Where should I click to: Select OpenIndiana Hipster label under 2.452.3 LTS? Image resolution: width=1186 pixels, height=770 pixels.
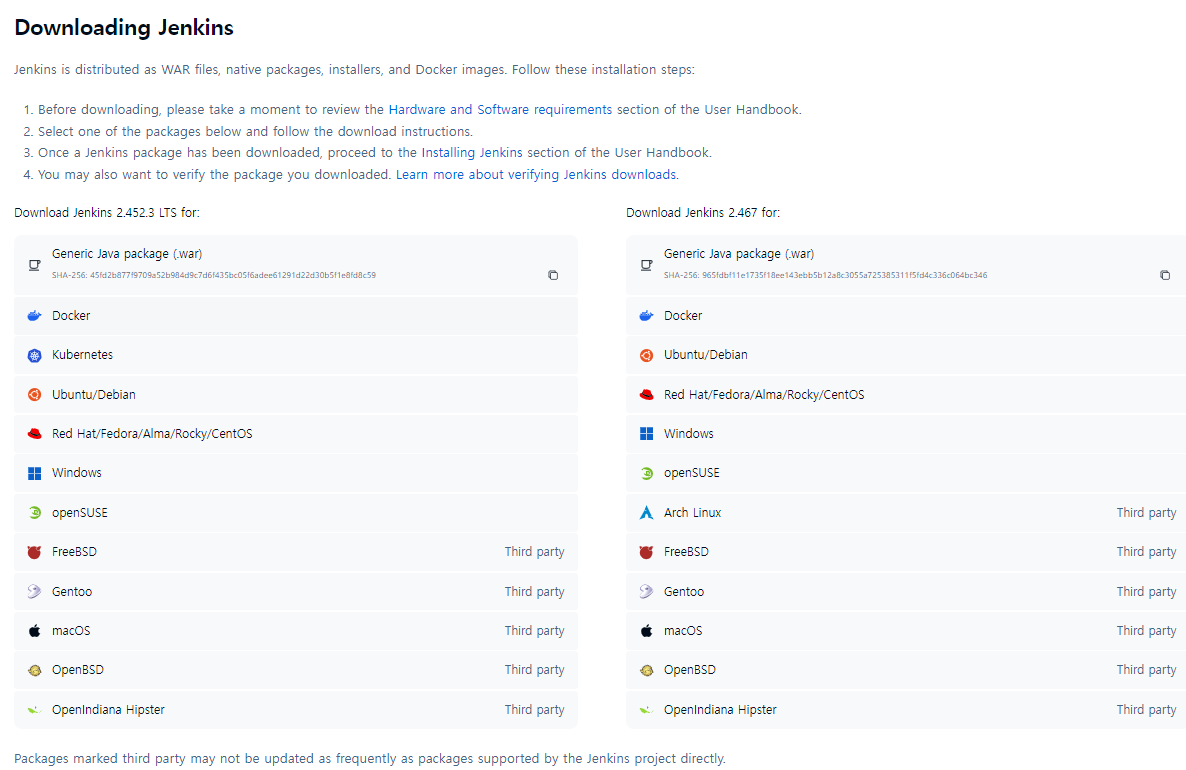point(108,709)
